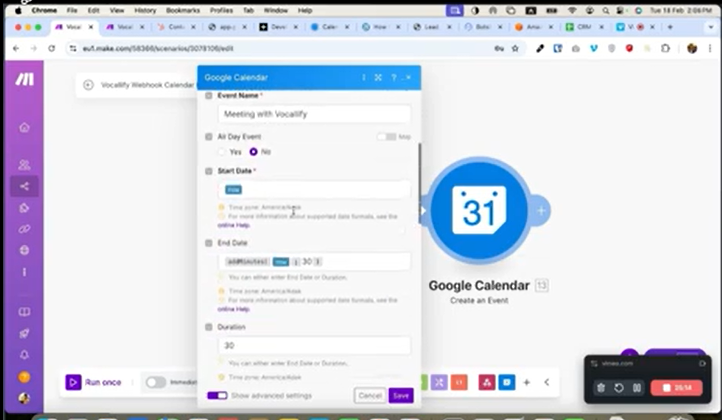Open the History menu in menu bar
The width and height of the screenshot is (722, 420).
coord(145,10)
